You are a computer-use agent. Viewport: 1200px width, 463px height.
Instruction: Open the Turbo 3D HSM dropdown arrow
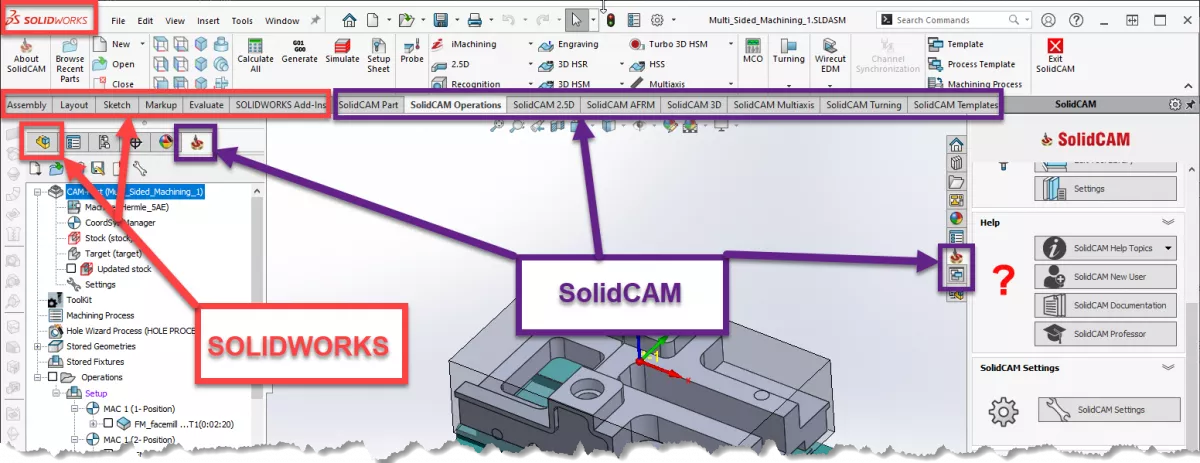click(732, 44)
